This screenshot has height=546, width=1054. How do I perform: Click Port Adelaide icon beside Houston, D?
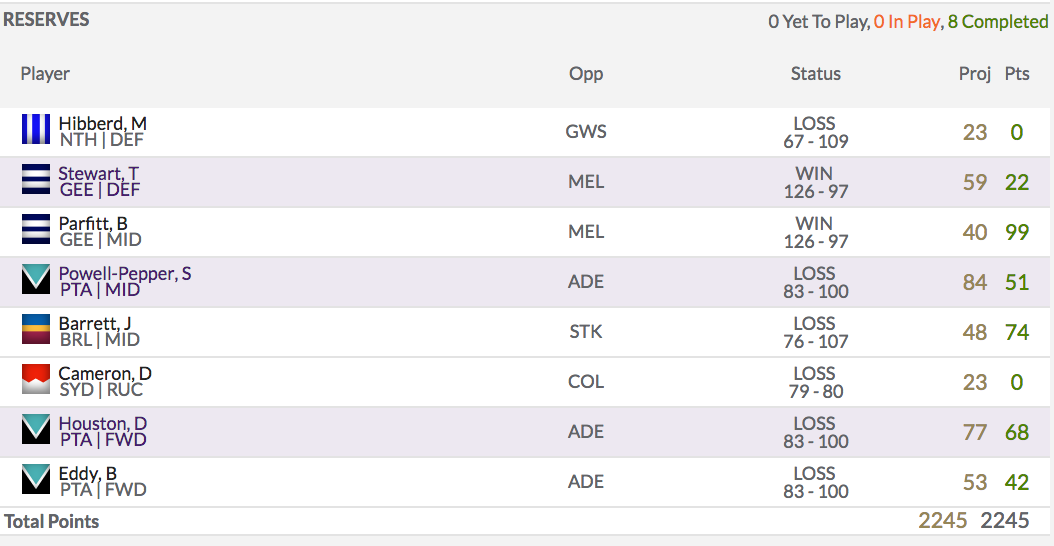pyautogui.click(x=36, y=429)
